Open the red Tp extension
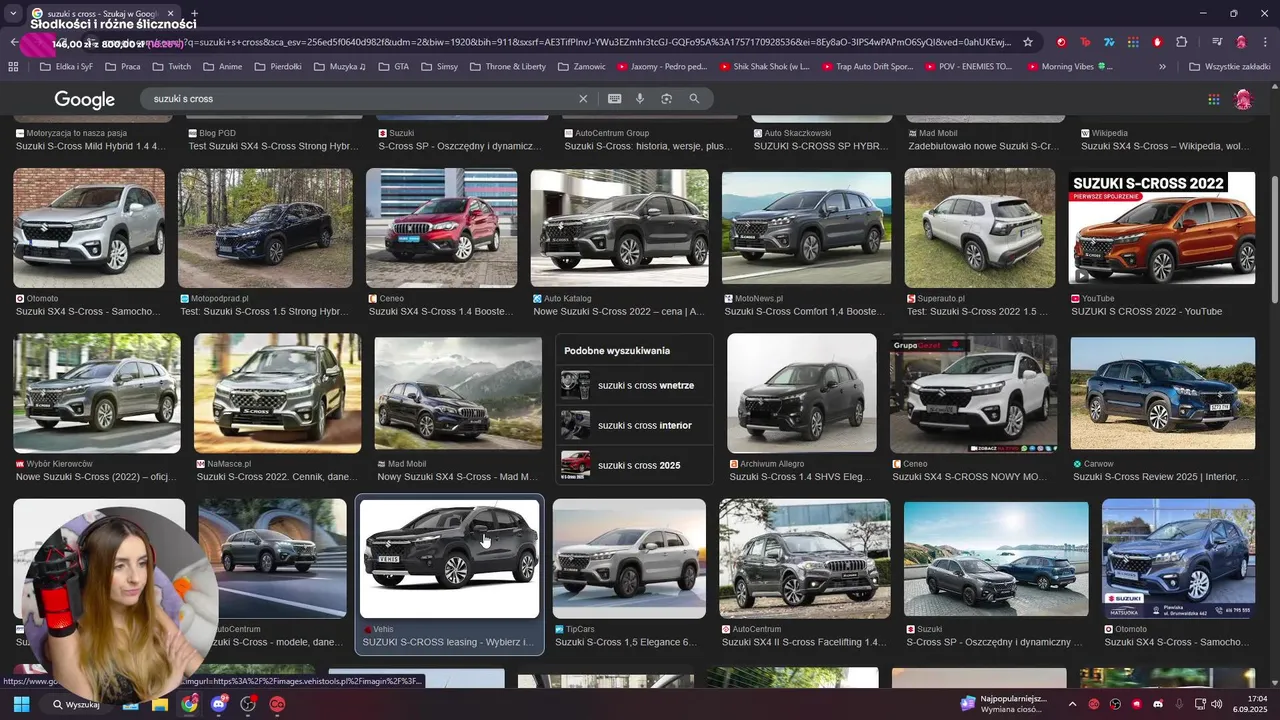The image size is (1280, 720). 1085,42
